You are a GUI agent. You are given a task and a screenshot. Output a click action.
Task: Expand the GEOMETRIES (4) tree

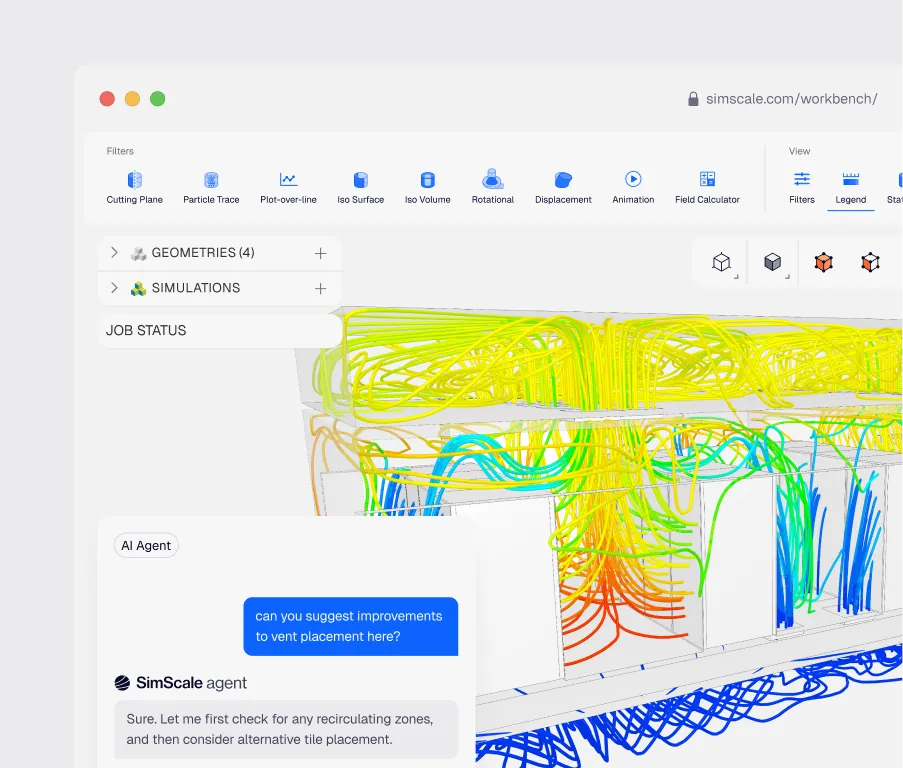click(x=114, y=253)
